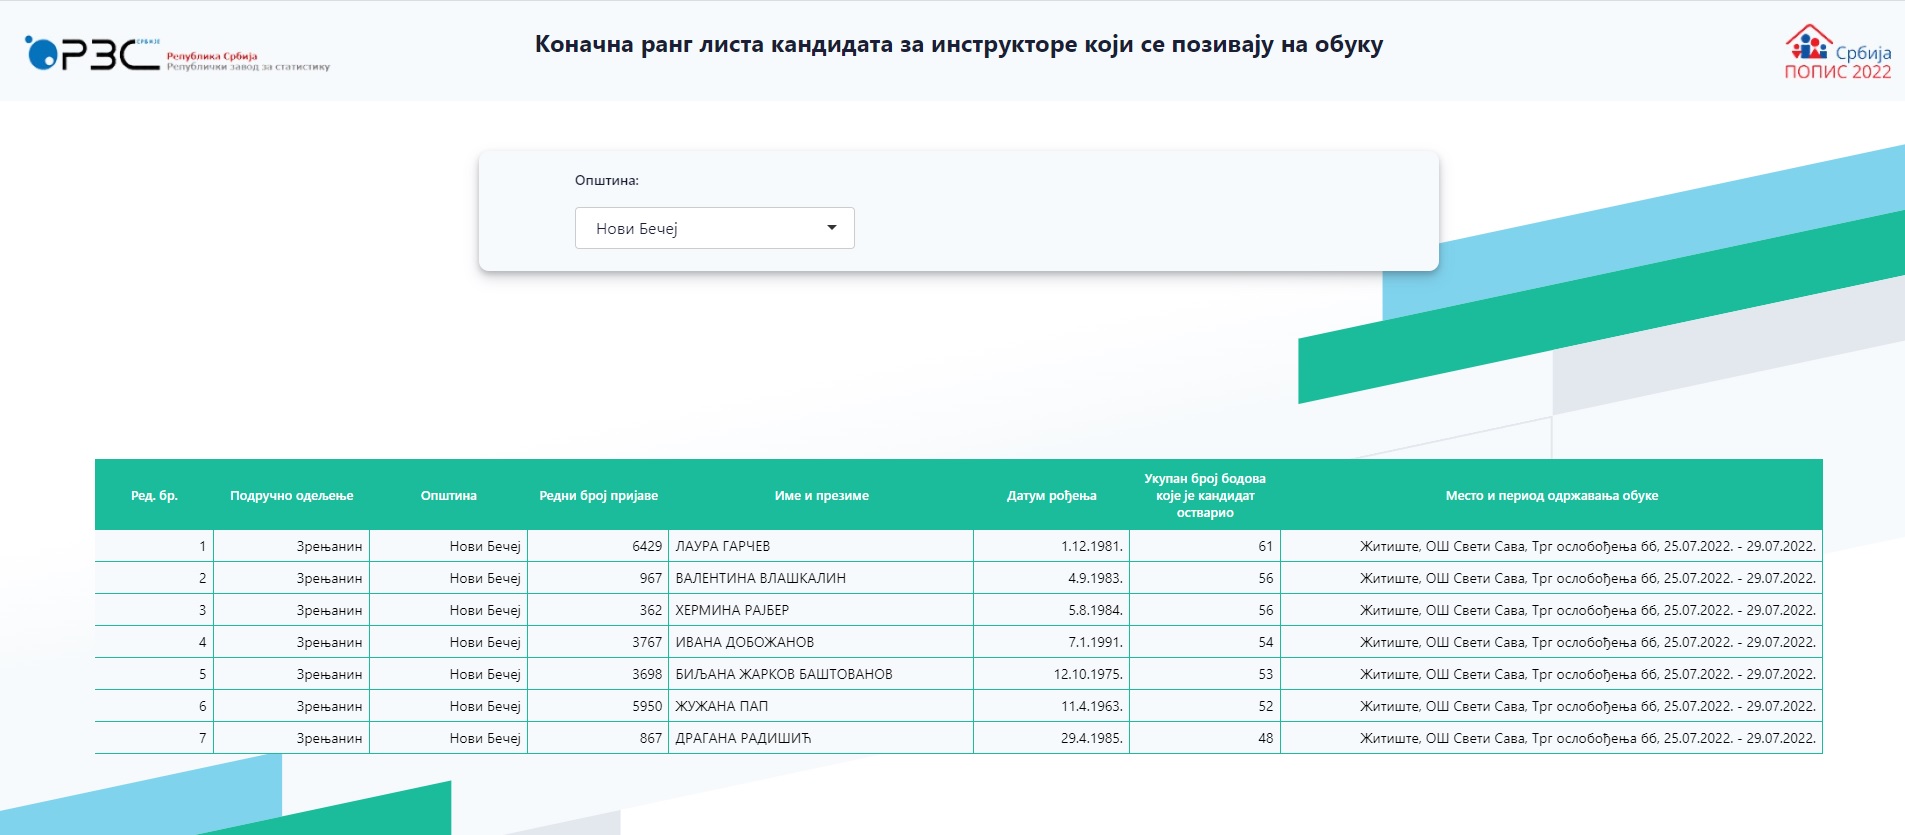Click the Укупан број бодова column header
This screenshot has width=1905, height=835.
pos(1205,495)
